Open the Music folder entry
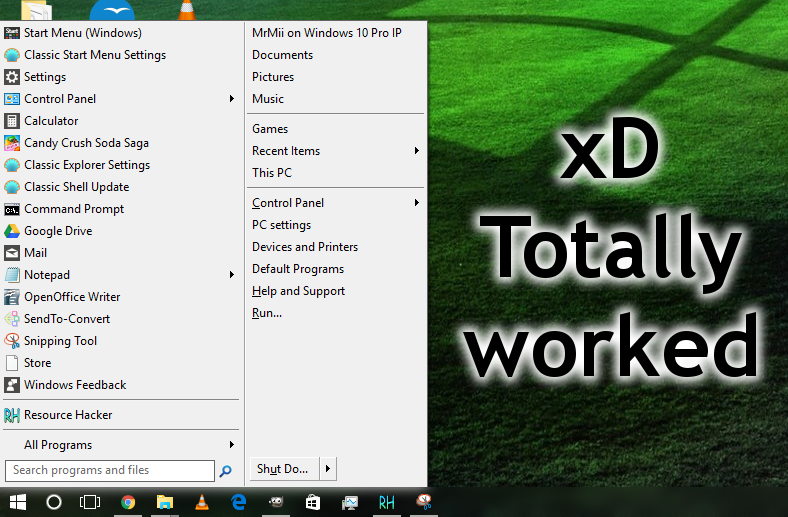The height and width of the screenshot is (517, 788). [268, 99]
